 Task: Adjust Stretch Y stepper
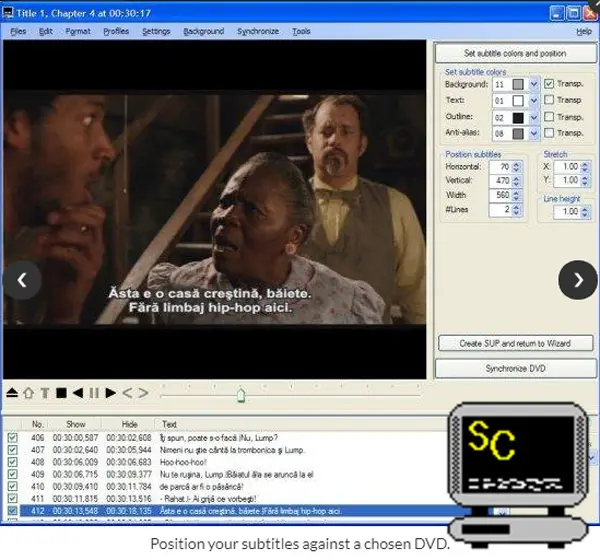click(x=584, y=180)
